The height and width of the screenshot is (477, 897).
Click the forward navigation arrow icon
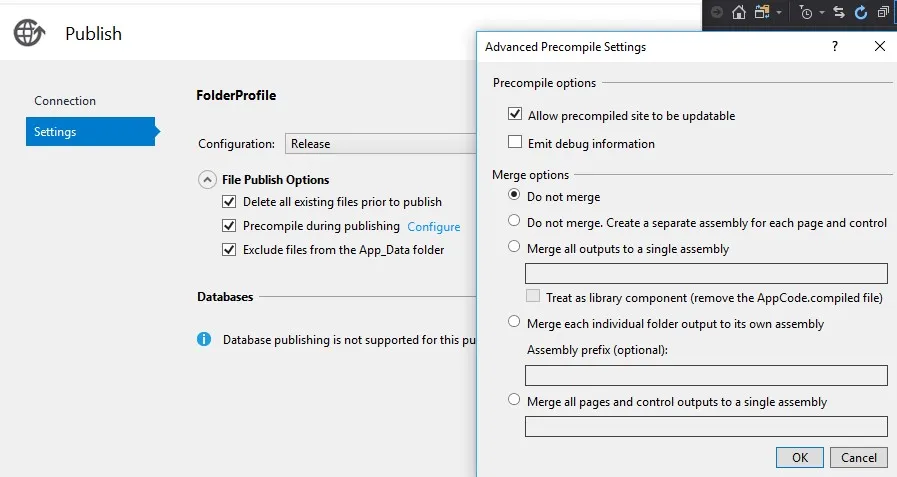(716, 13)
